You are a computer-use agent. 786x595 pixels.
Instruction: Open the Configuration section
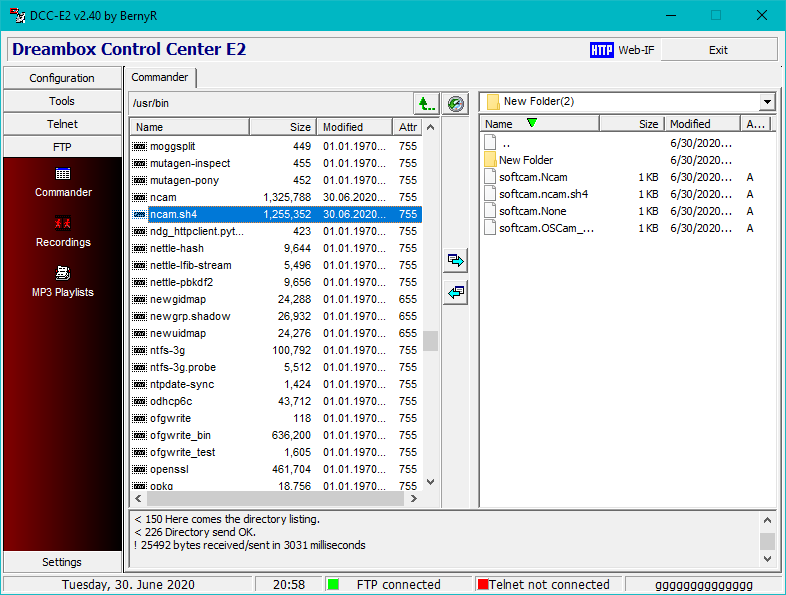point(62,78)
